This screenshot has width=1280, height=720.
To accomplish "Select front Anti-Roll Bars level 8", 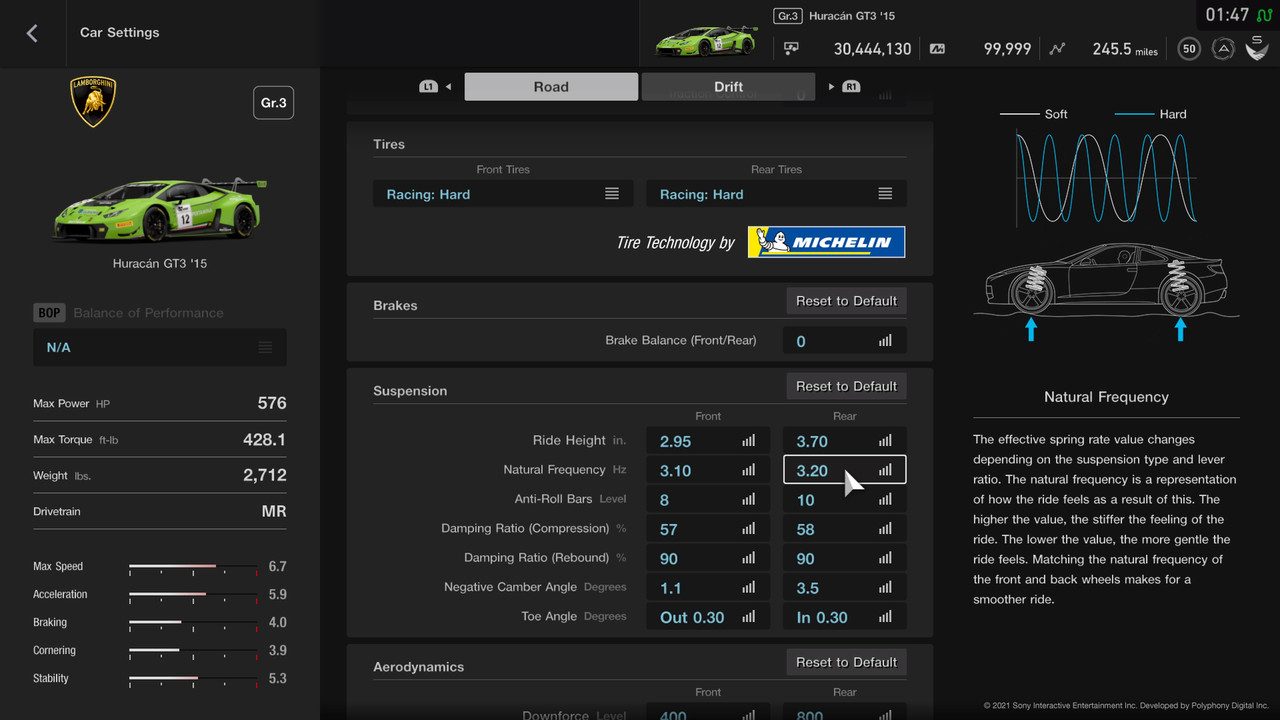I will 708,499.
